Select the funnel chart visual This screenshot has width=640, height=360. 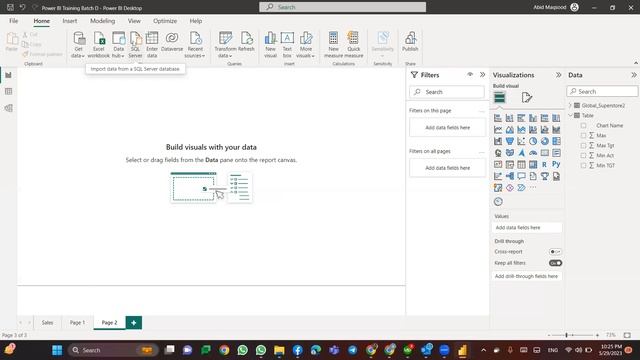(x=510, y=141)
